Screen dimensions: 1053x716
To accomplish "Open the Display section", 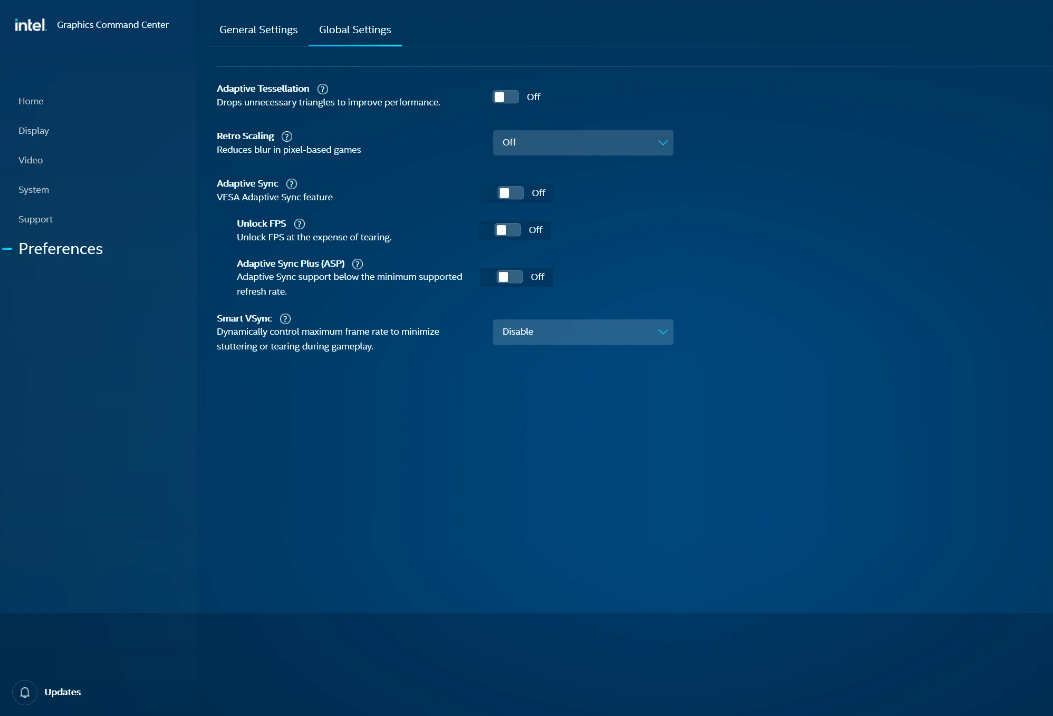I will point(34,131).
